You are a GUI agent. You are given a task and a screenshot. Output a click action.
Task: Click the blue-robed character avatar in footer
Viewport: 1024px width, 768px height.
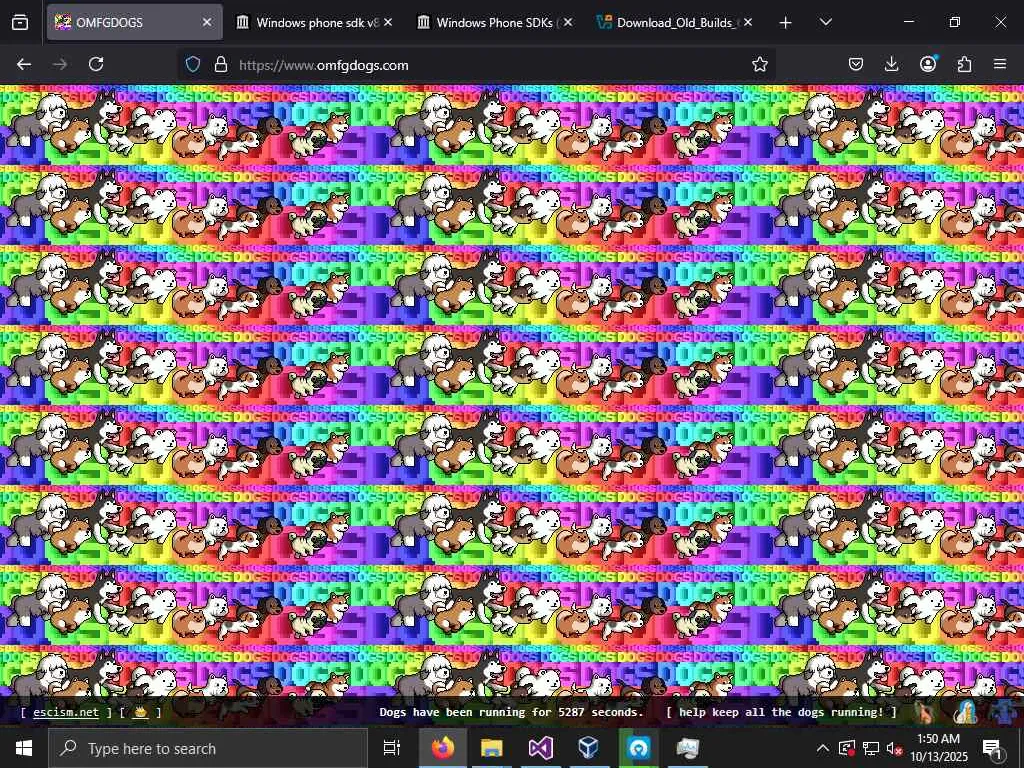click(965, 712)
